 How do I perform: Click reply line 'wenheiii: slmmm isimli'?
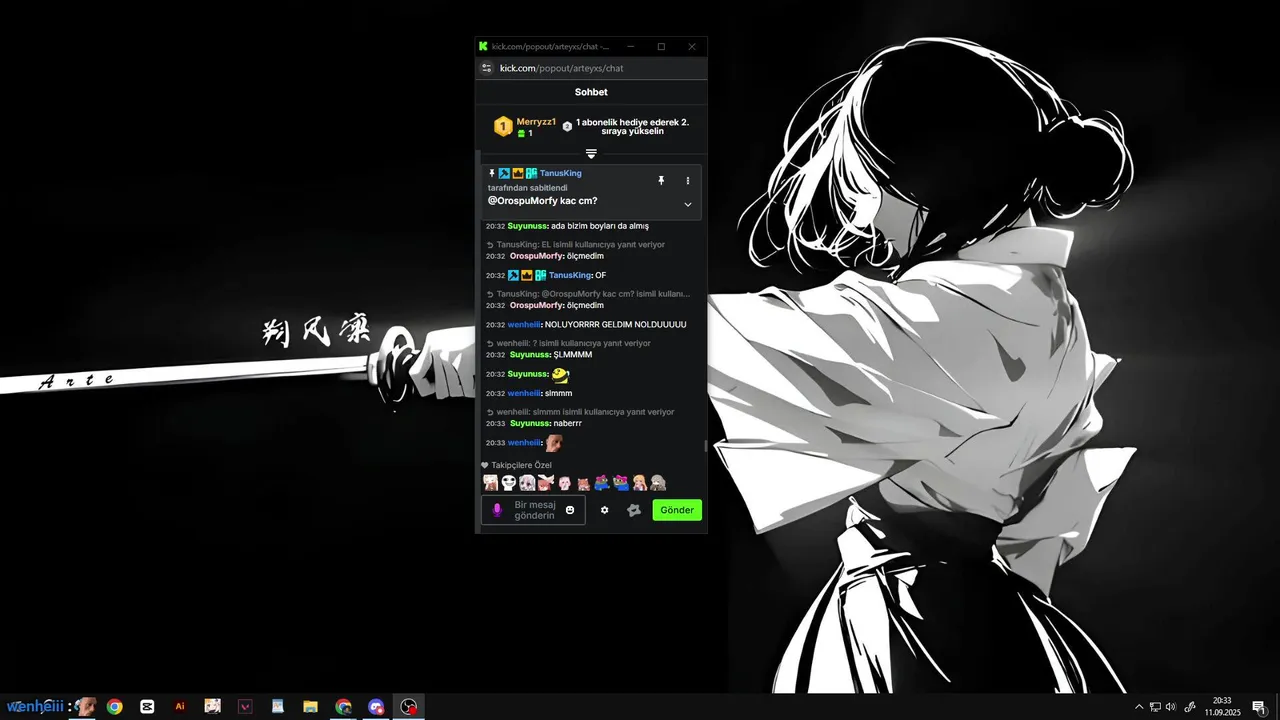586,412
